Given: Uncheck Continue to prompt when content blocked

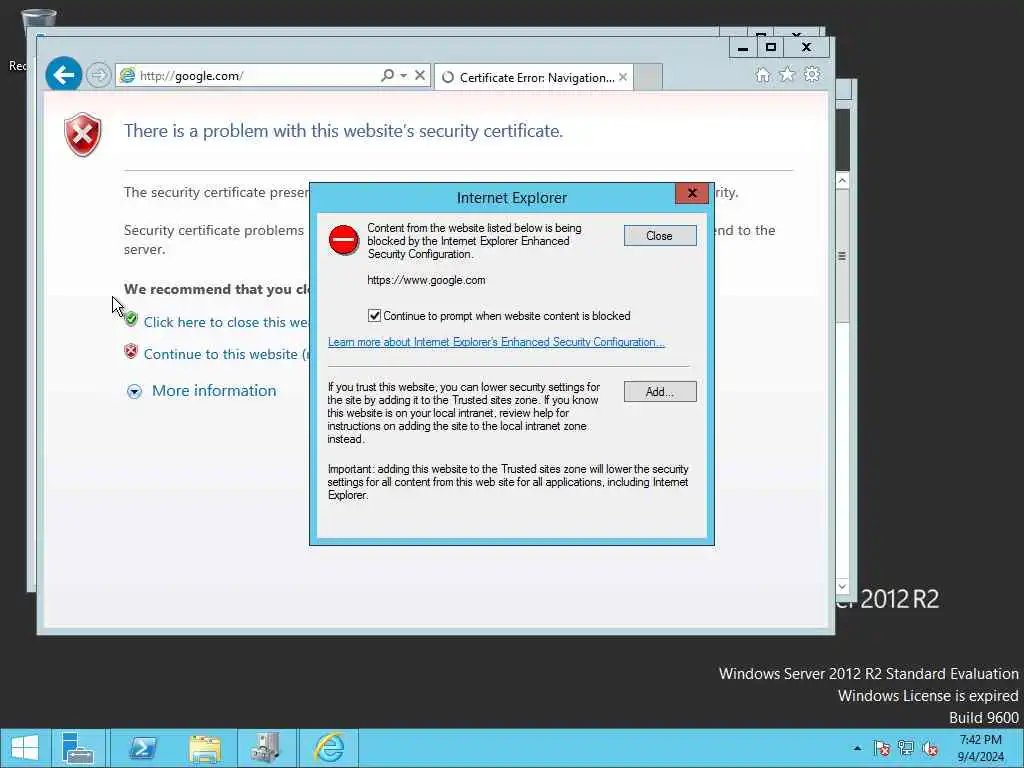Looking at the screenshot, I should 374,316.
